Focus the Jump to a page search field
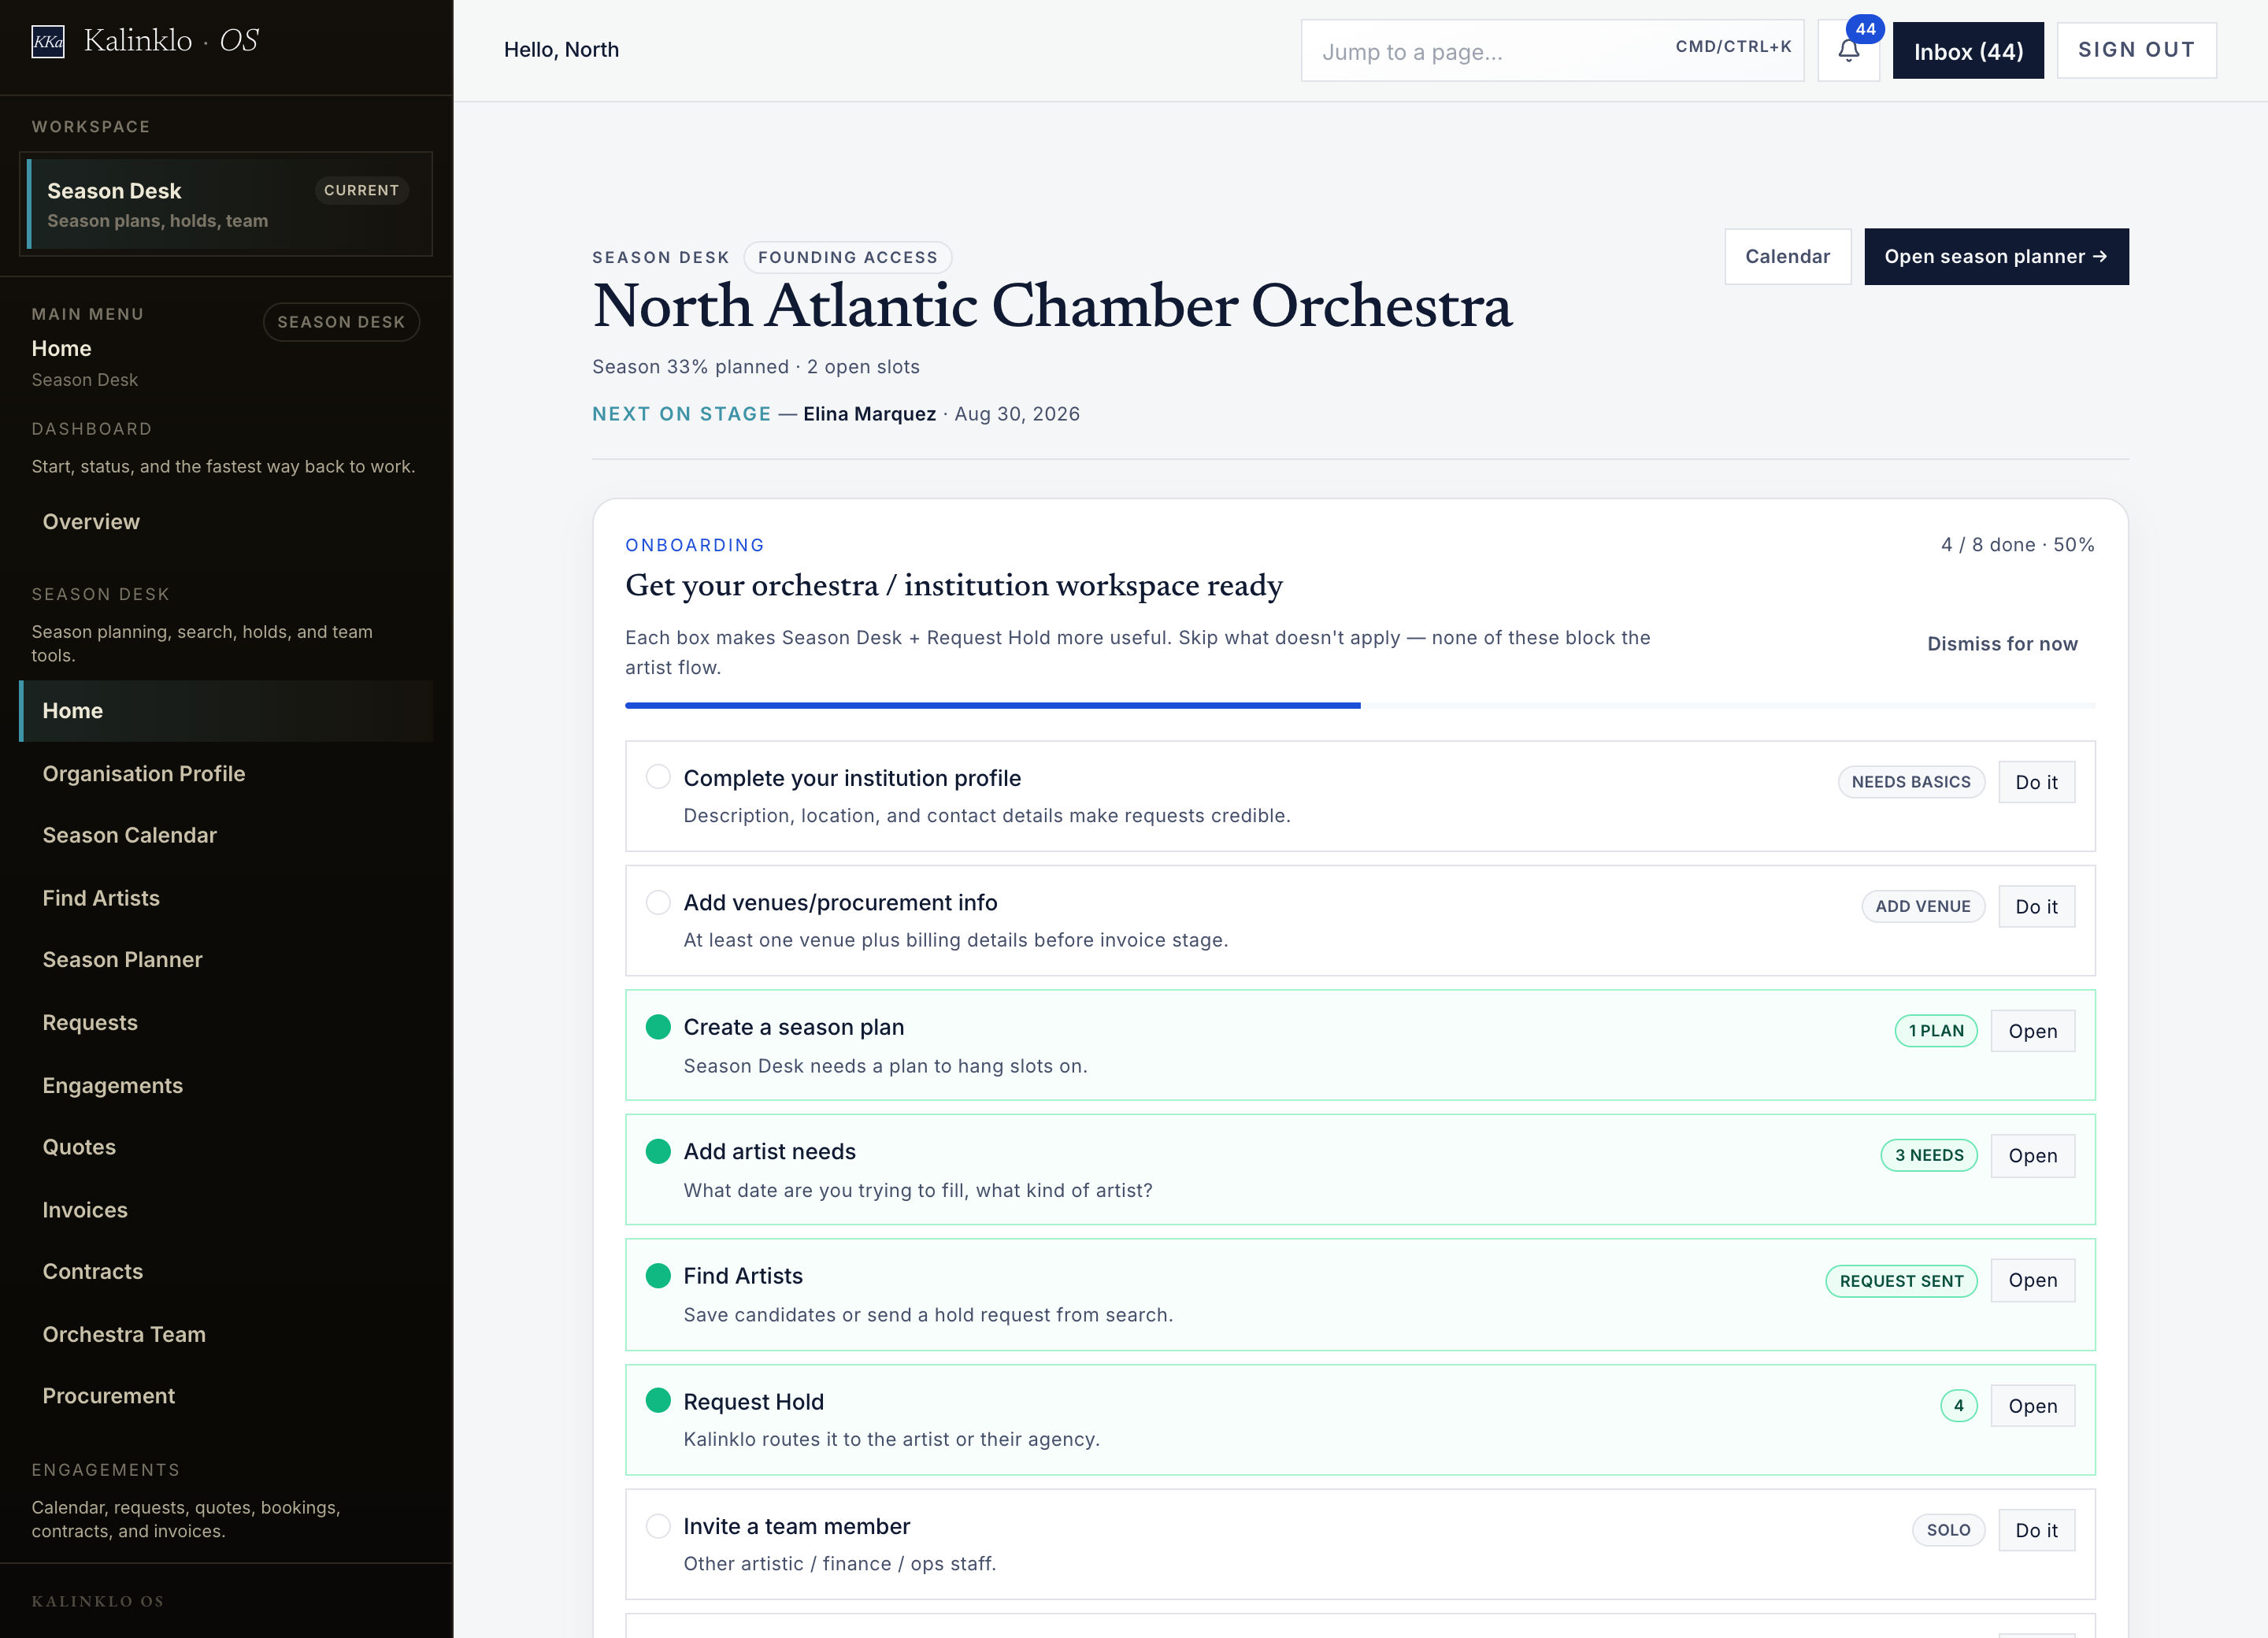The width and height of the screenshot is (2268, 1638). pyautogui.click(x=1552, y=50)
